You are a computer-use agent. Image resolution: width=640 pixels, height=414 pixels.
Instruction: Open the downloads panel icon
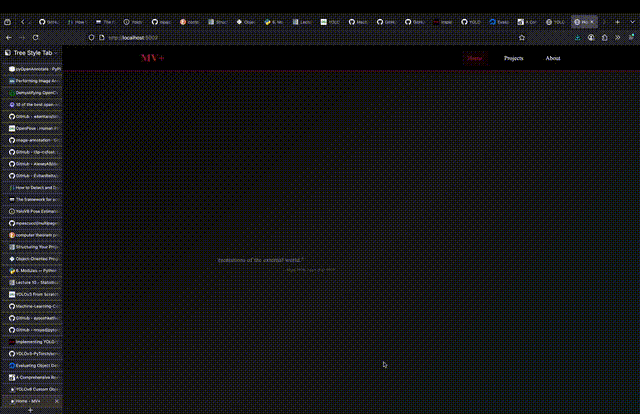coord(578,38)
